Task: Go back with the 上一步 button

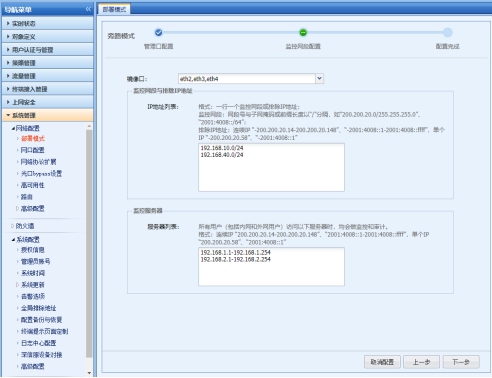Action: (422, 362)
